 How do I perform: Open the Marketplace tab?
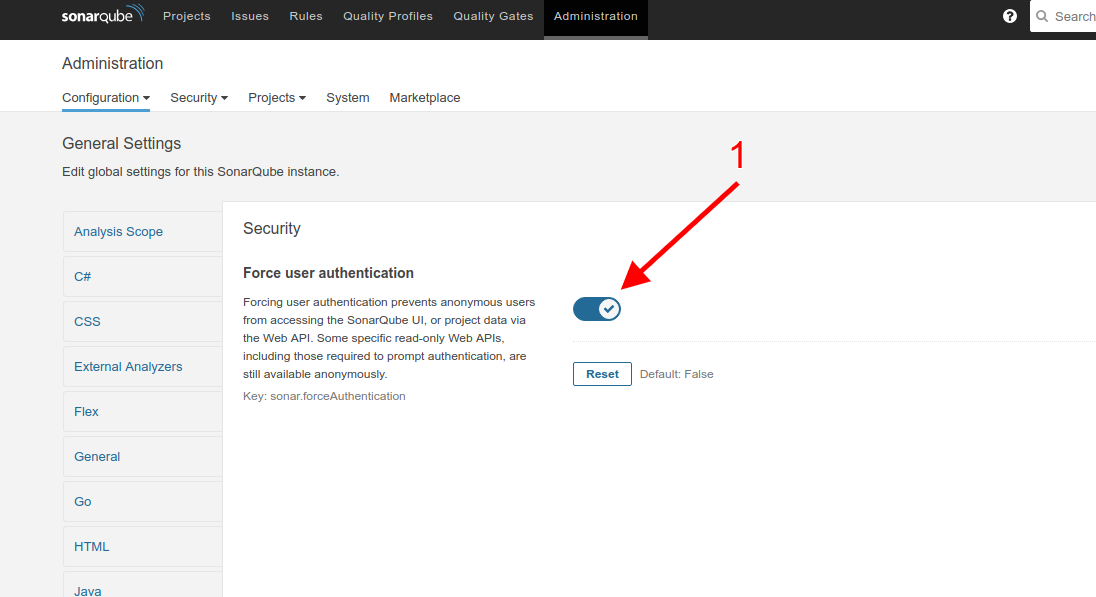(x=424, y=98)
